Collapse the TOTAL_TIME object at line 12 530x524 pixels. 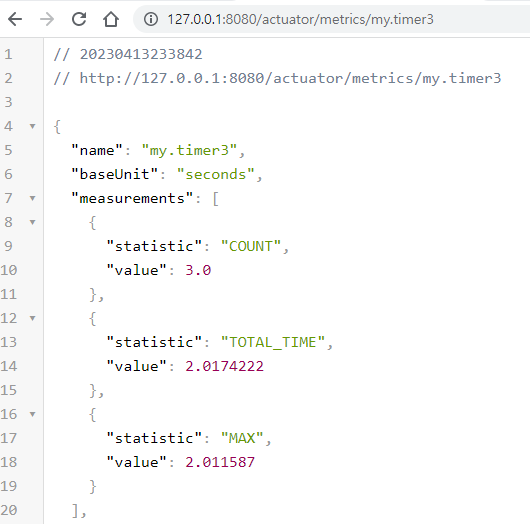pyautogui.click(x=32, y=318)
